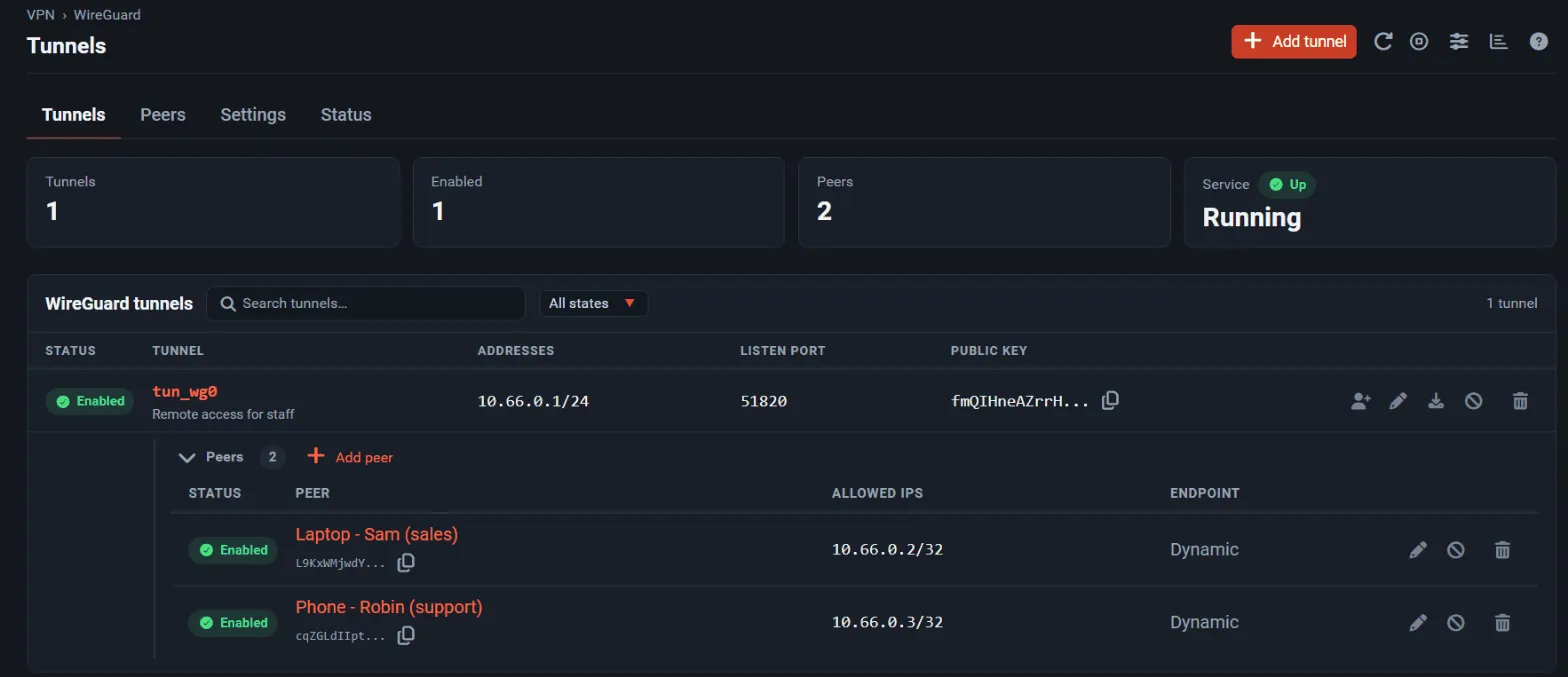Click the Running service status text
Viewport: 1568px width, 677px height.
1251,217
